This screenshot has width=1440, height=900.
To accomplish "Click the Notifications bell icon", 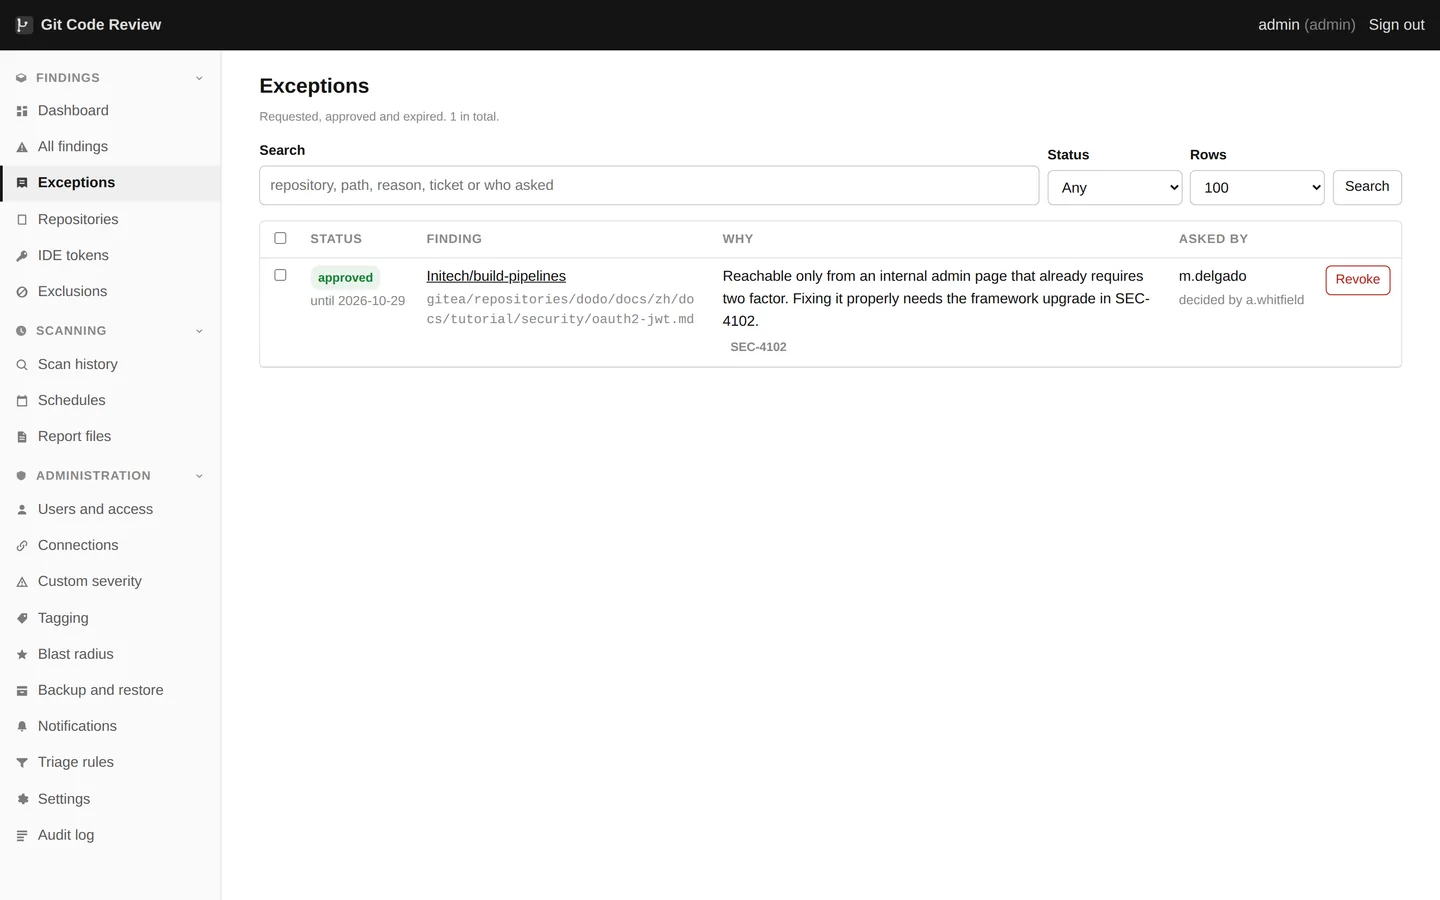I will [22, 727].
